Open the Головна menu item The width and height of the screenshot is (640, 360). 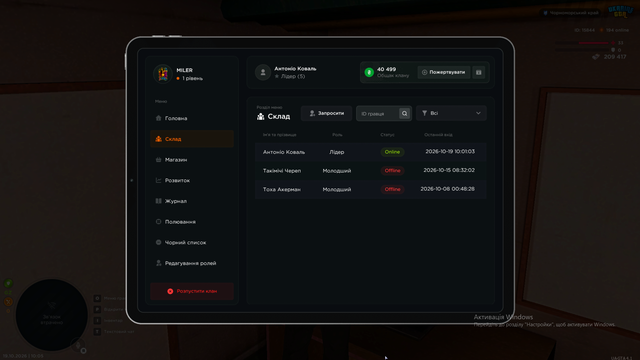(x=192, y=118)
